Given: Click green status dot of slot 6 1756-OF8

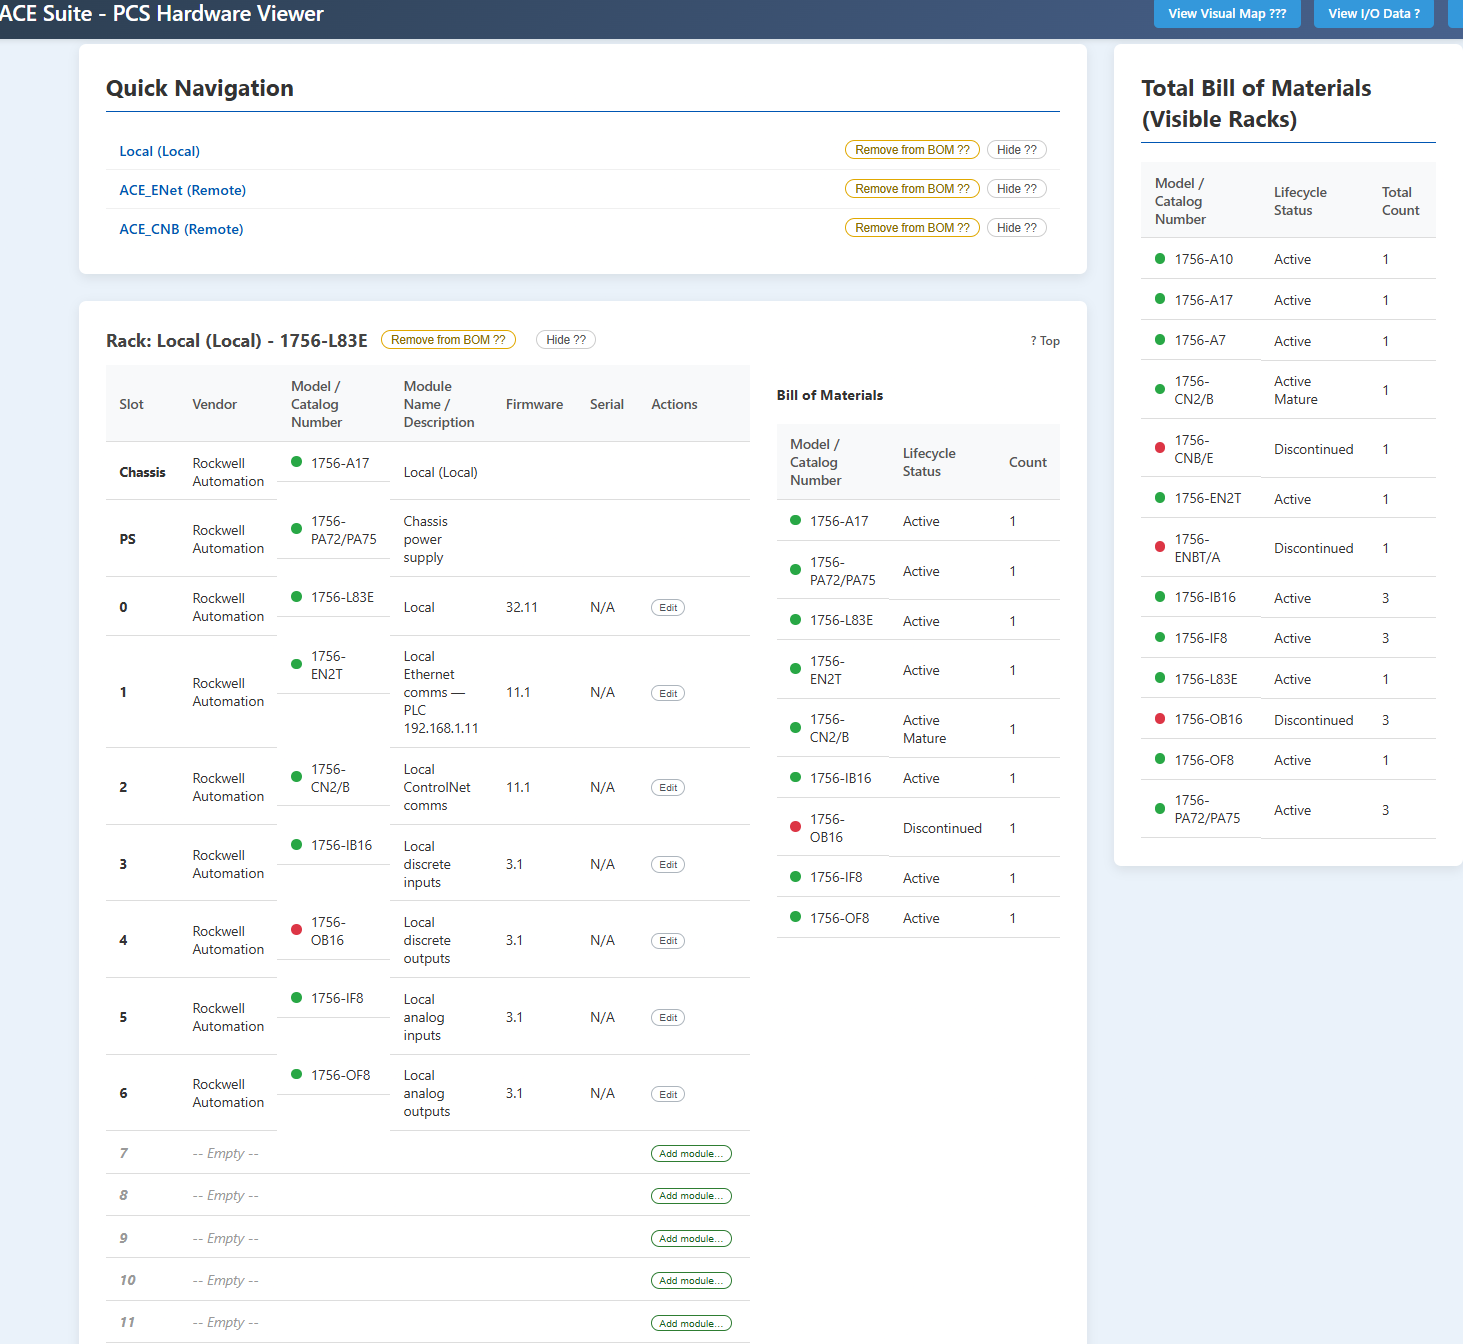Looking at the screenshot, I should coord(296,1075).
